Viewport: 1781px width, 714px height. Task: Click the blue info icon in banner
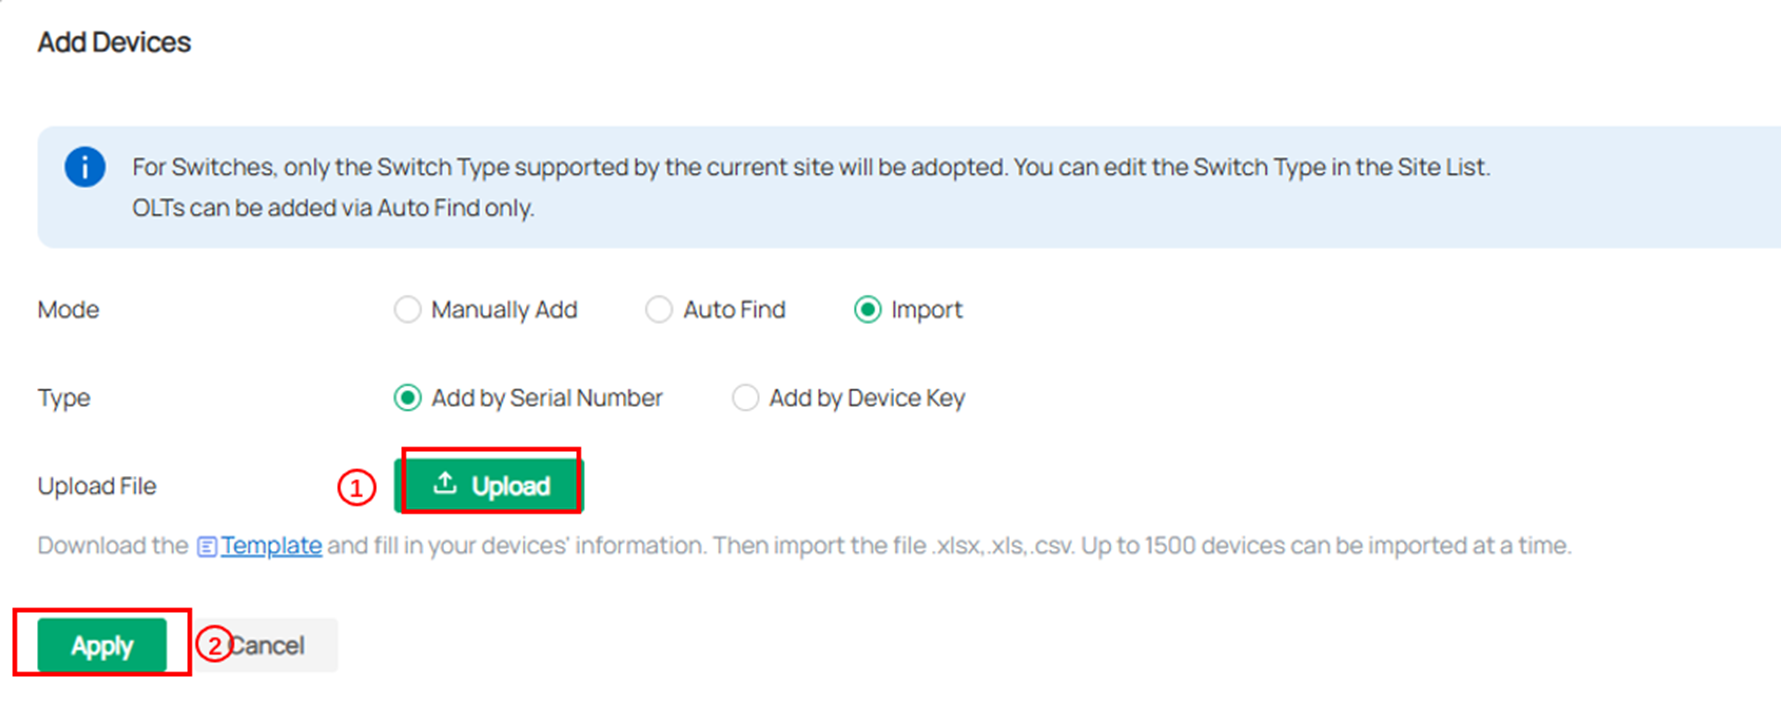85,167
